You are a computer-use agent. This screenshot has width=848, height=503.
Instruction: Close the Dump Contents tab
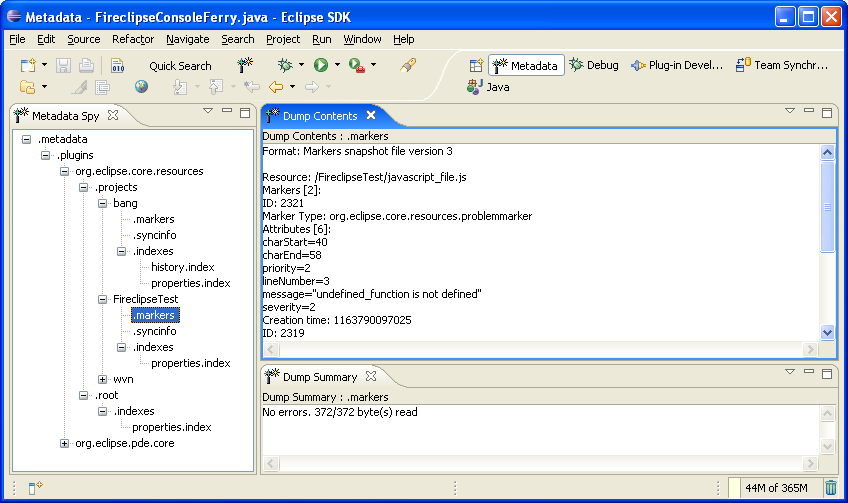tap(370, 115)
